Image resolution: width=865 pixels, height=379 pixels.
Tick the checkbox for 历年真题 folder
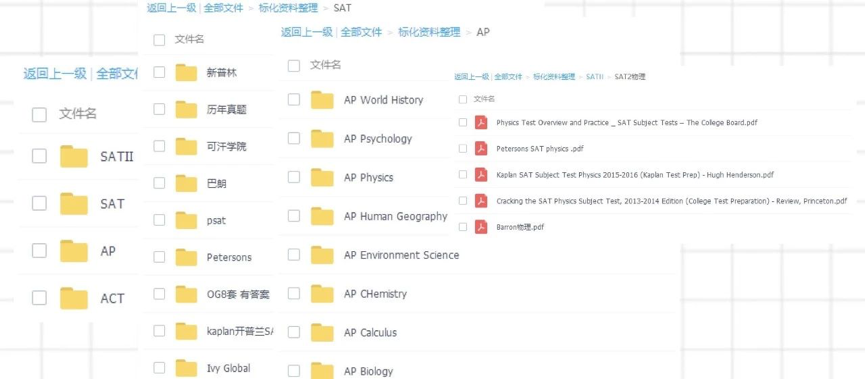coord(159,109)
